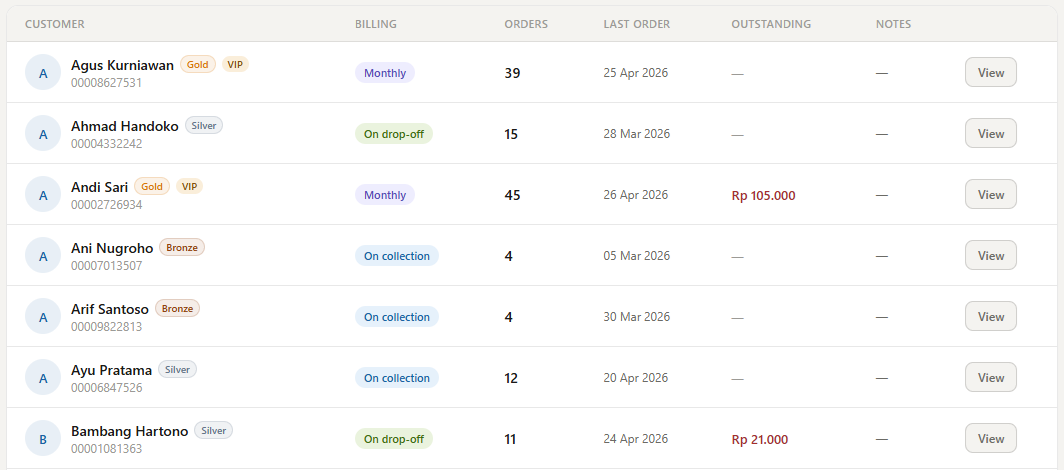The height and width of the screenshot is (470, 1064).
Task: Select customer name Bambang Hartono
Action: click(130, 431)
